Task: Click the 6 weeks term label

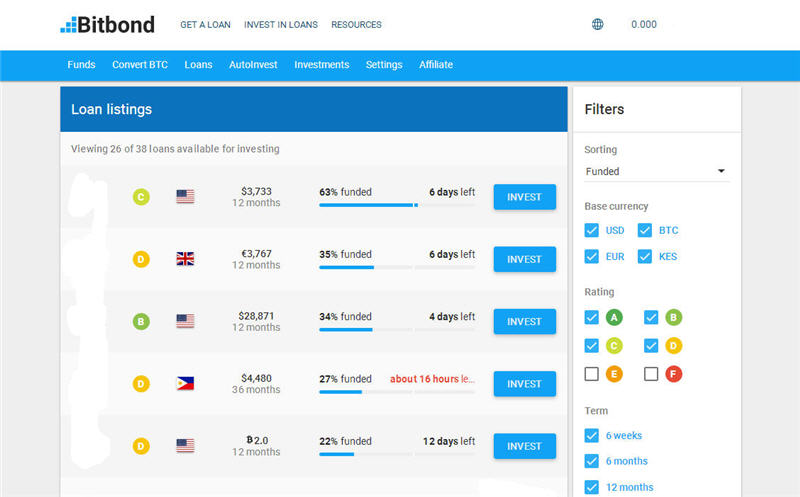Action: (623, 435)
